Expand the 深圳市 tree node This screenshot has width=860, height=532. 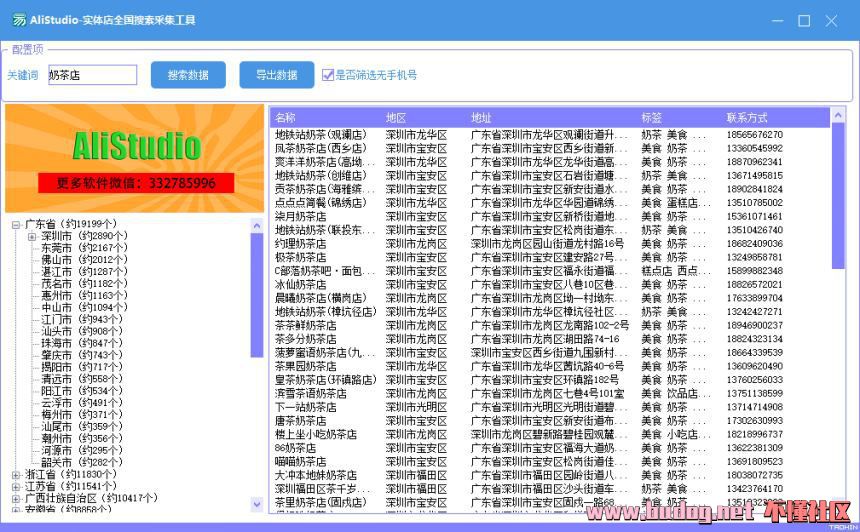tap(32, 236)
